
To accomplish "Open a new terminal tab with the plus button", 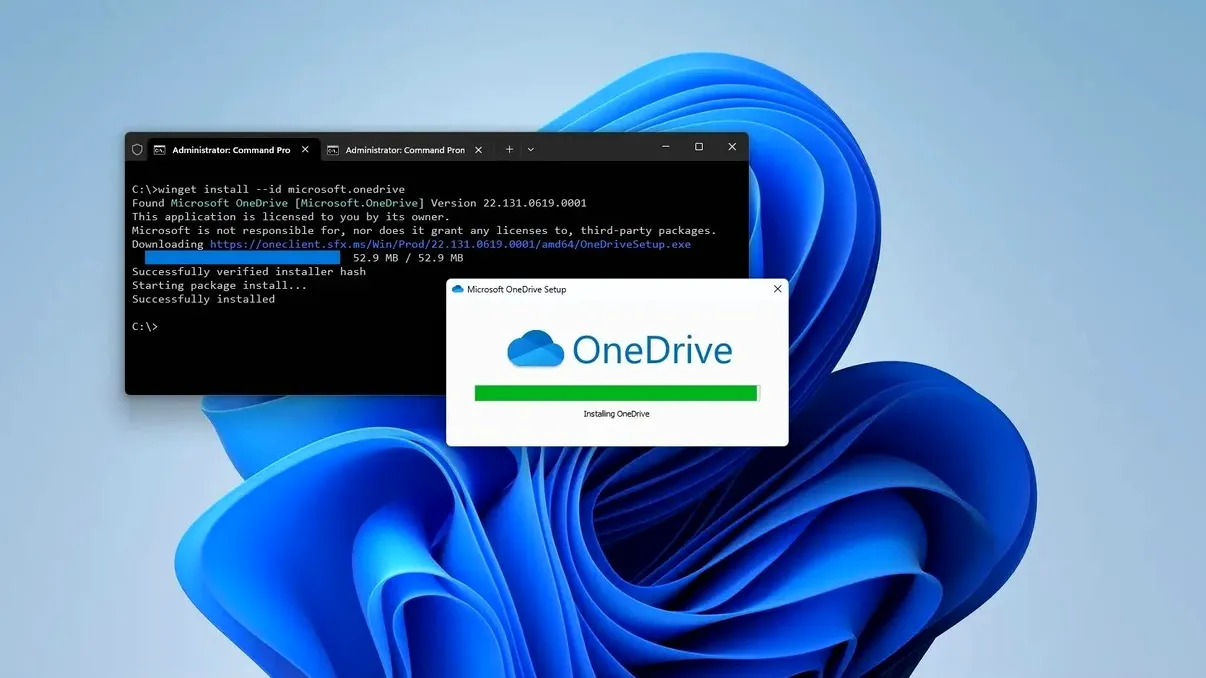I will (509, 149).
